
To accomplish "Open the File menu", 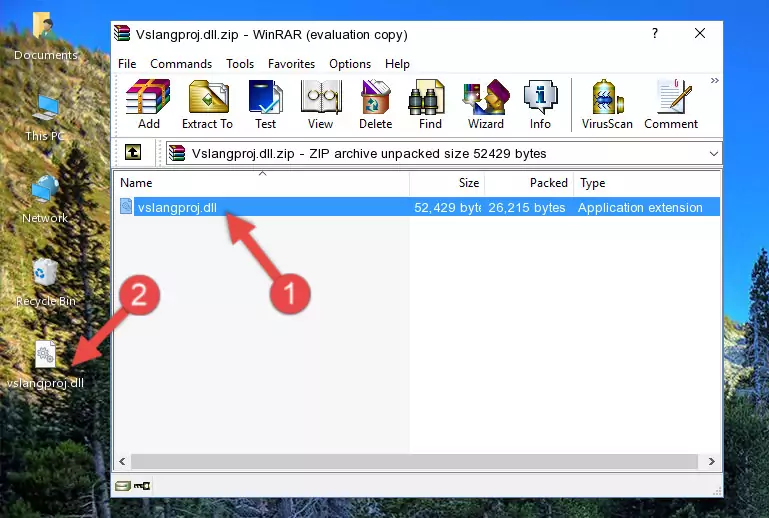I will (x=127, y=64).
